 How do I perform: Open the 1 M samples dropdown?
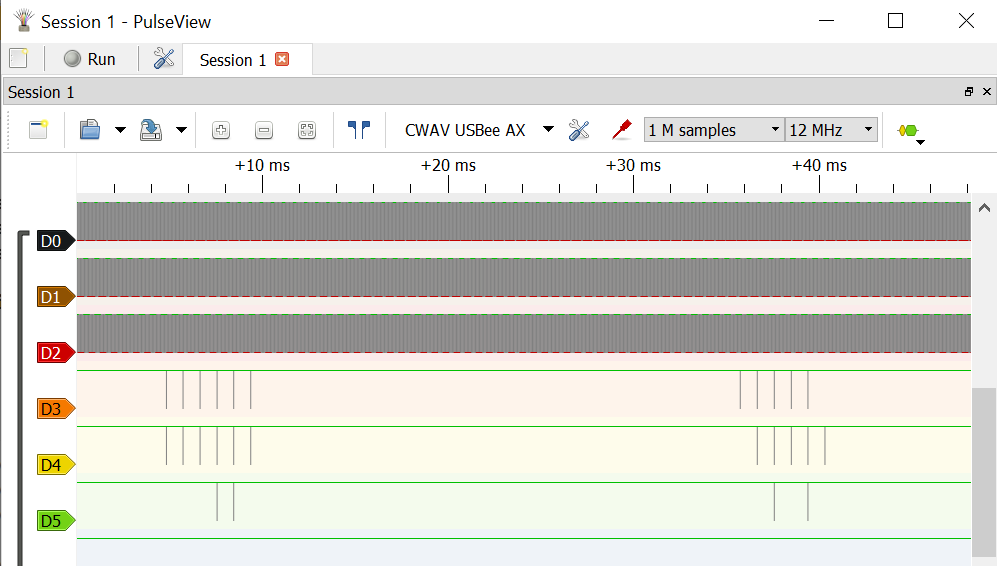click(x=714, y=130)
